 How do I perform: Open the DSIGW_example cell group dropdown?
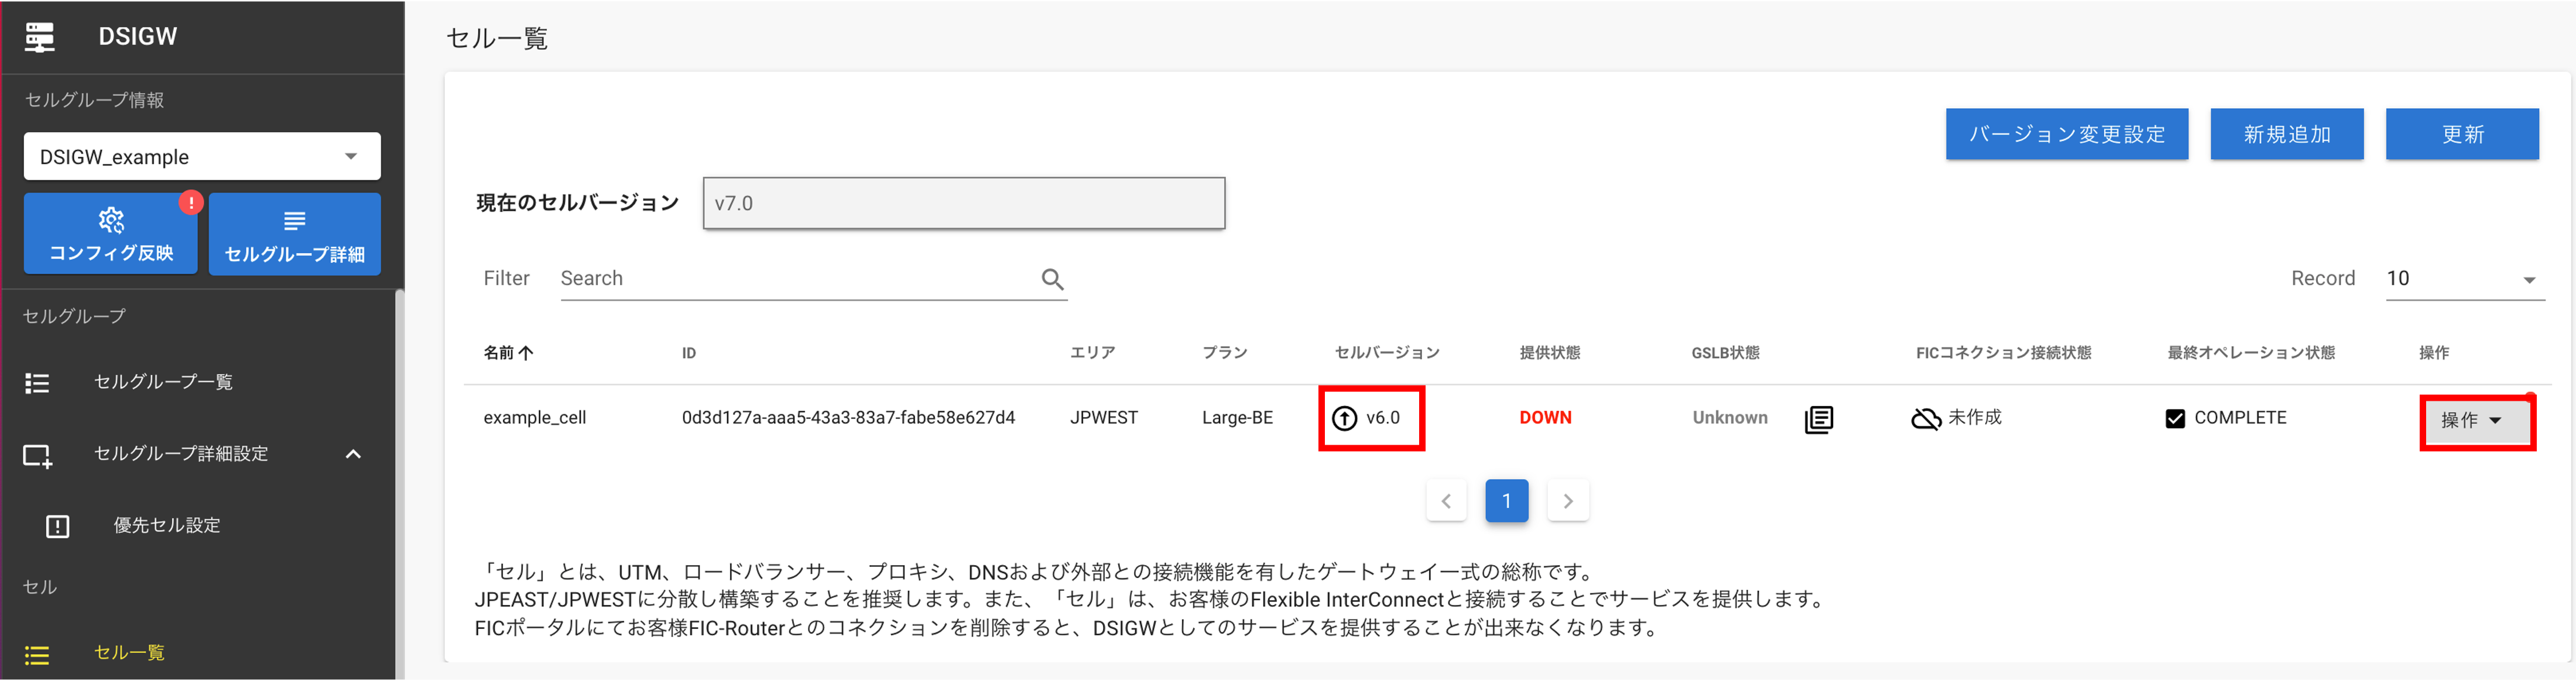[x=202, y=157]
